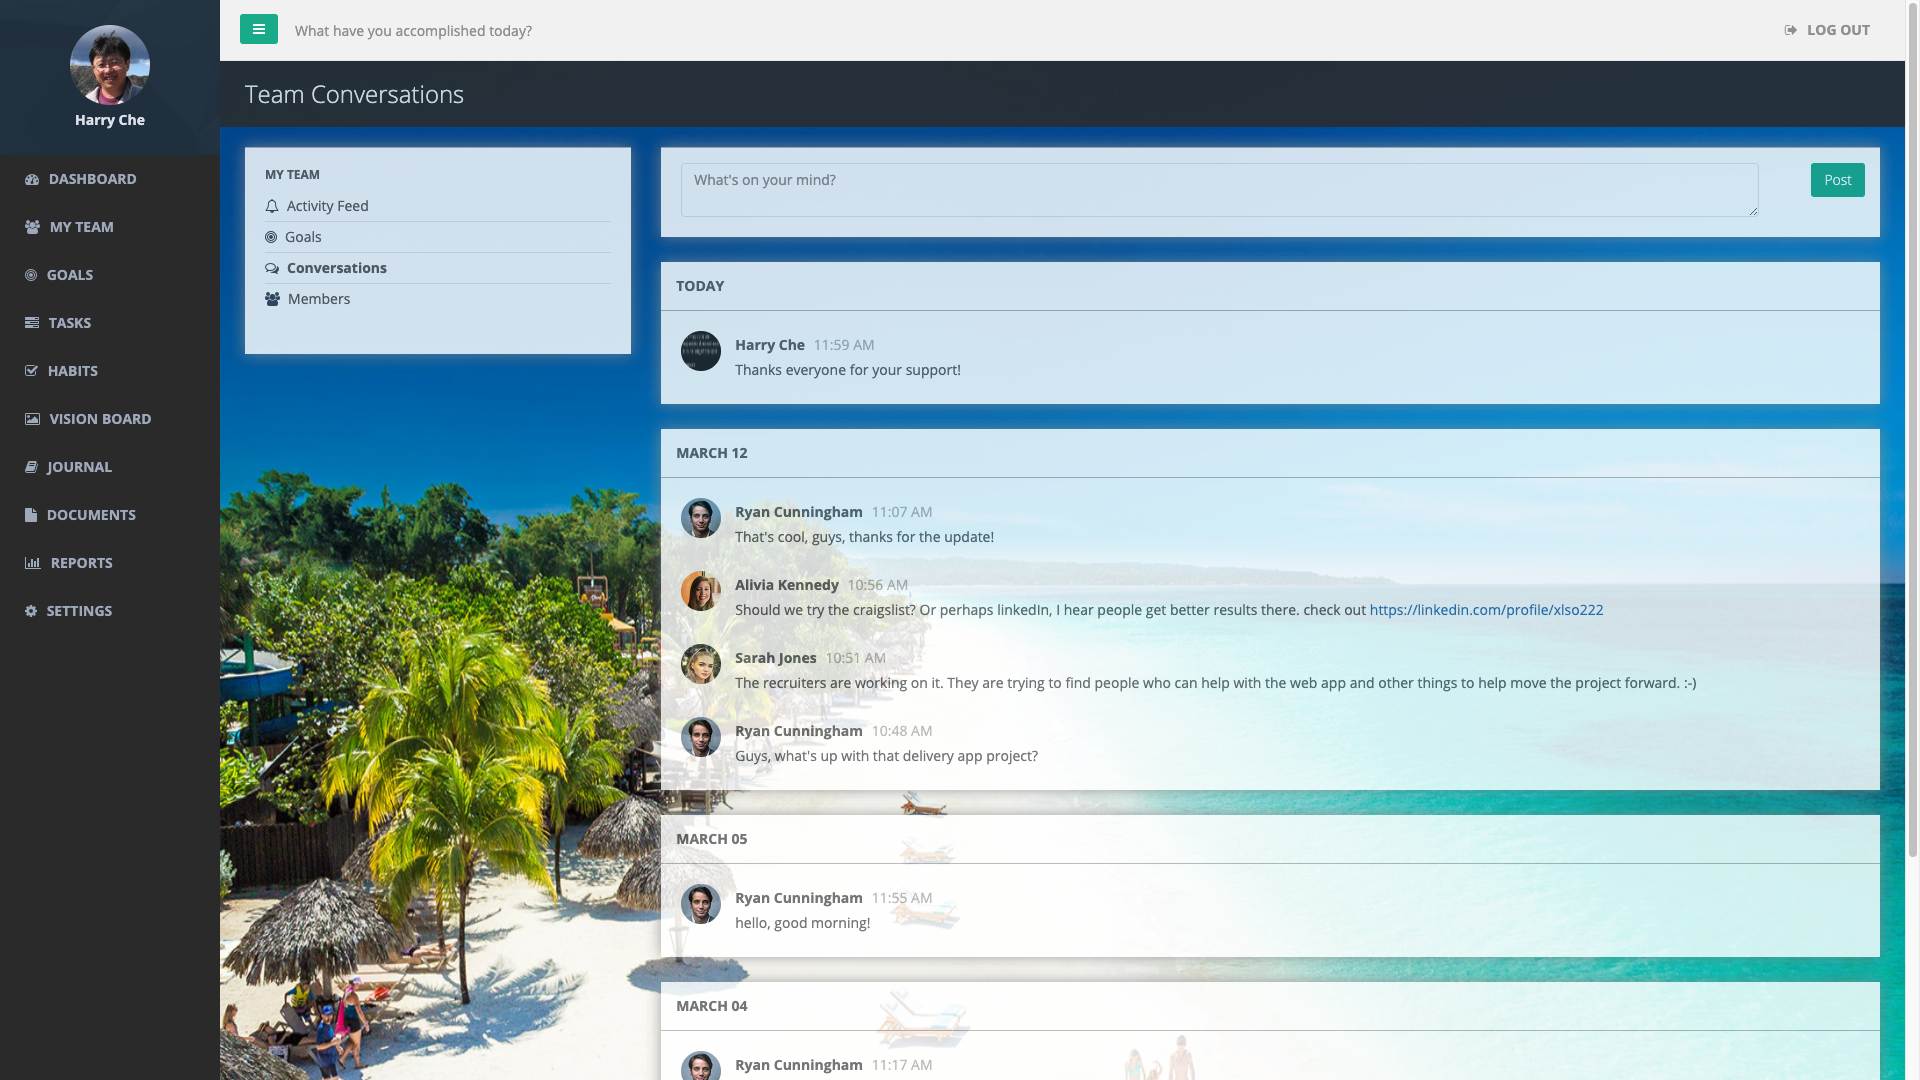The height and width of the screenshot is (1080, 1920).
Task: Click the Journal book icon
Action: (31, 467)
